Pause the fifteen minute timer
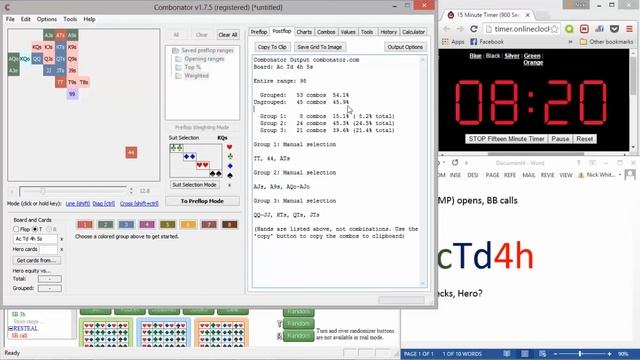This screenshot has height=360, width=640. [560, 139]
